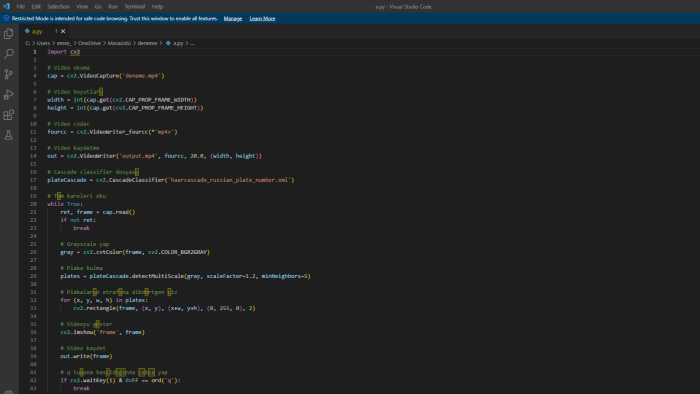Open the View menu
The image size is (700, 394).
tap(82, 7)
